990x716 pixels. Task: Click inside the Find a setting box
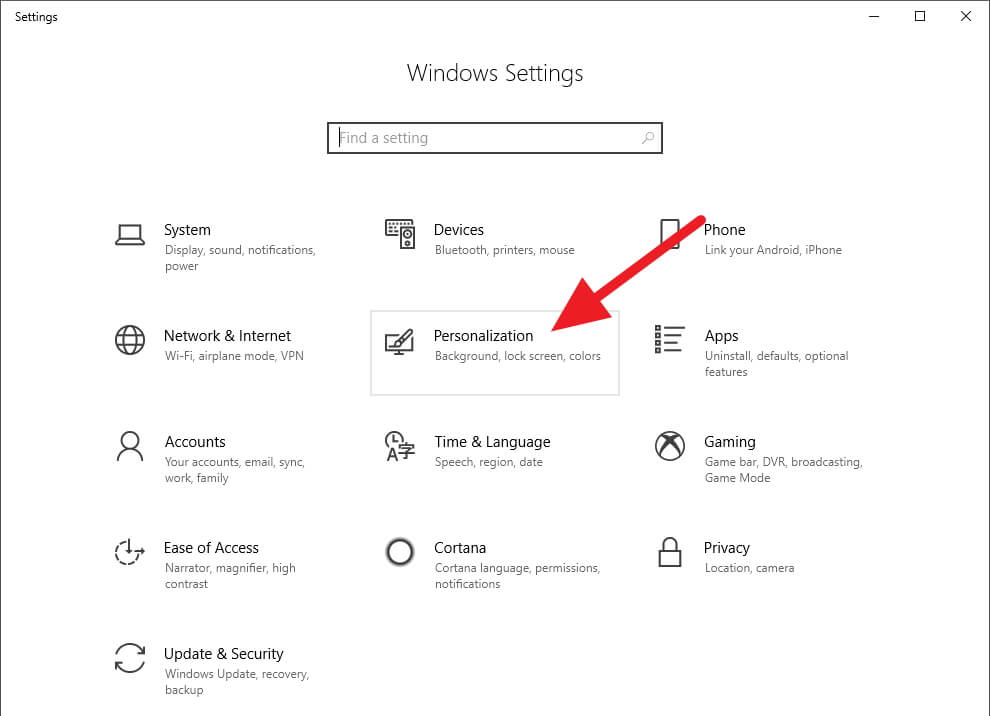pos(495,138)
